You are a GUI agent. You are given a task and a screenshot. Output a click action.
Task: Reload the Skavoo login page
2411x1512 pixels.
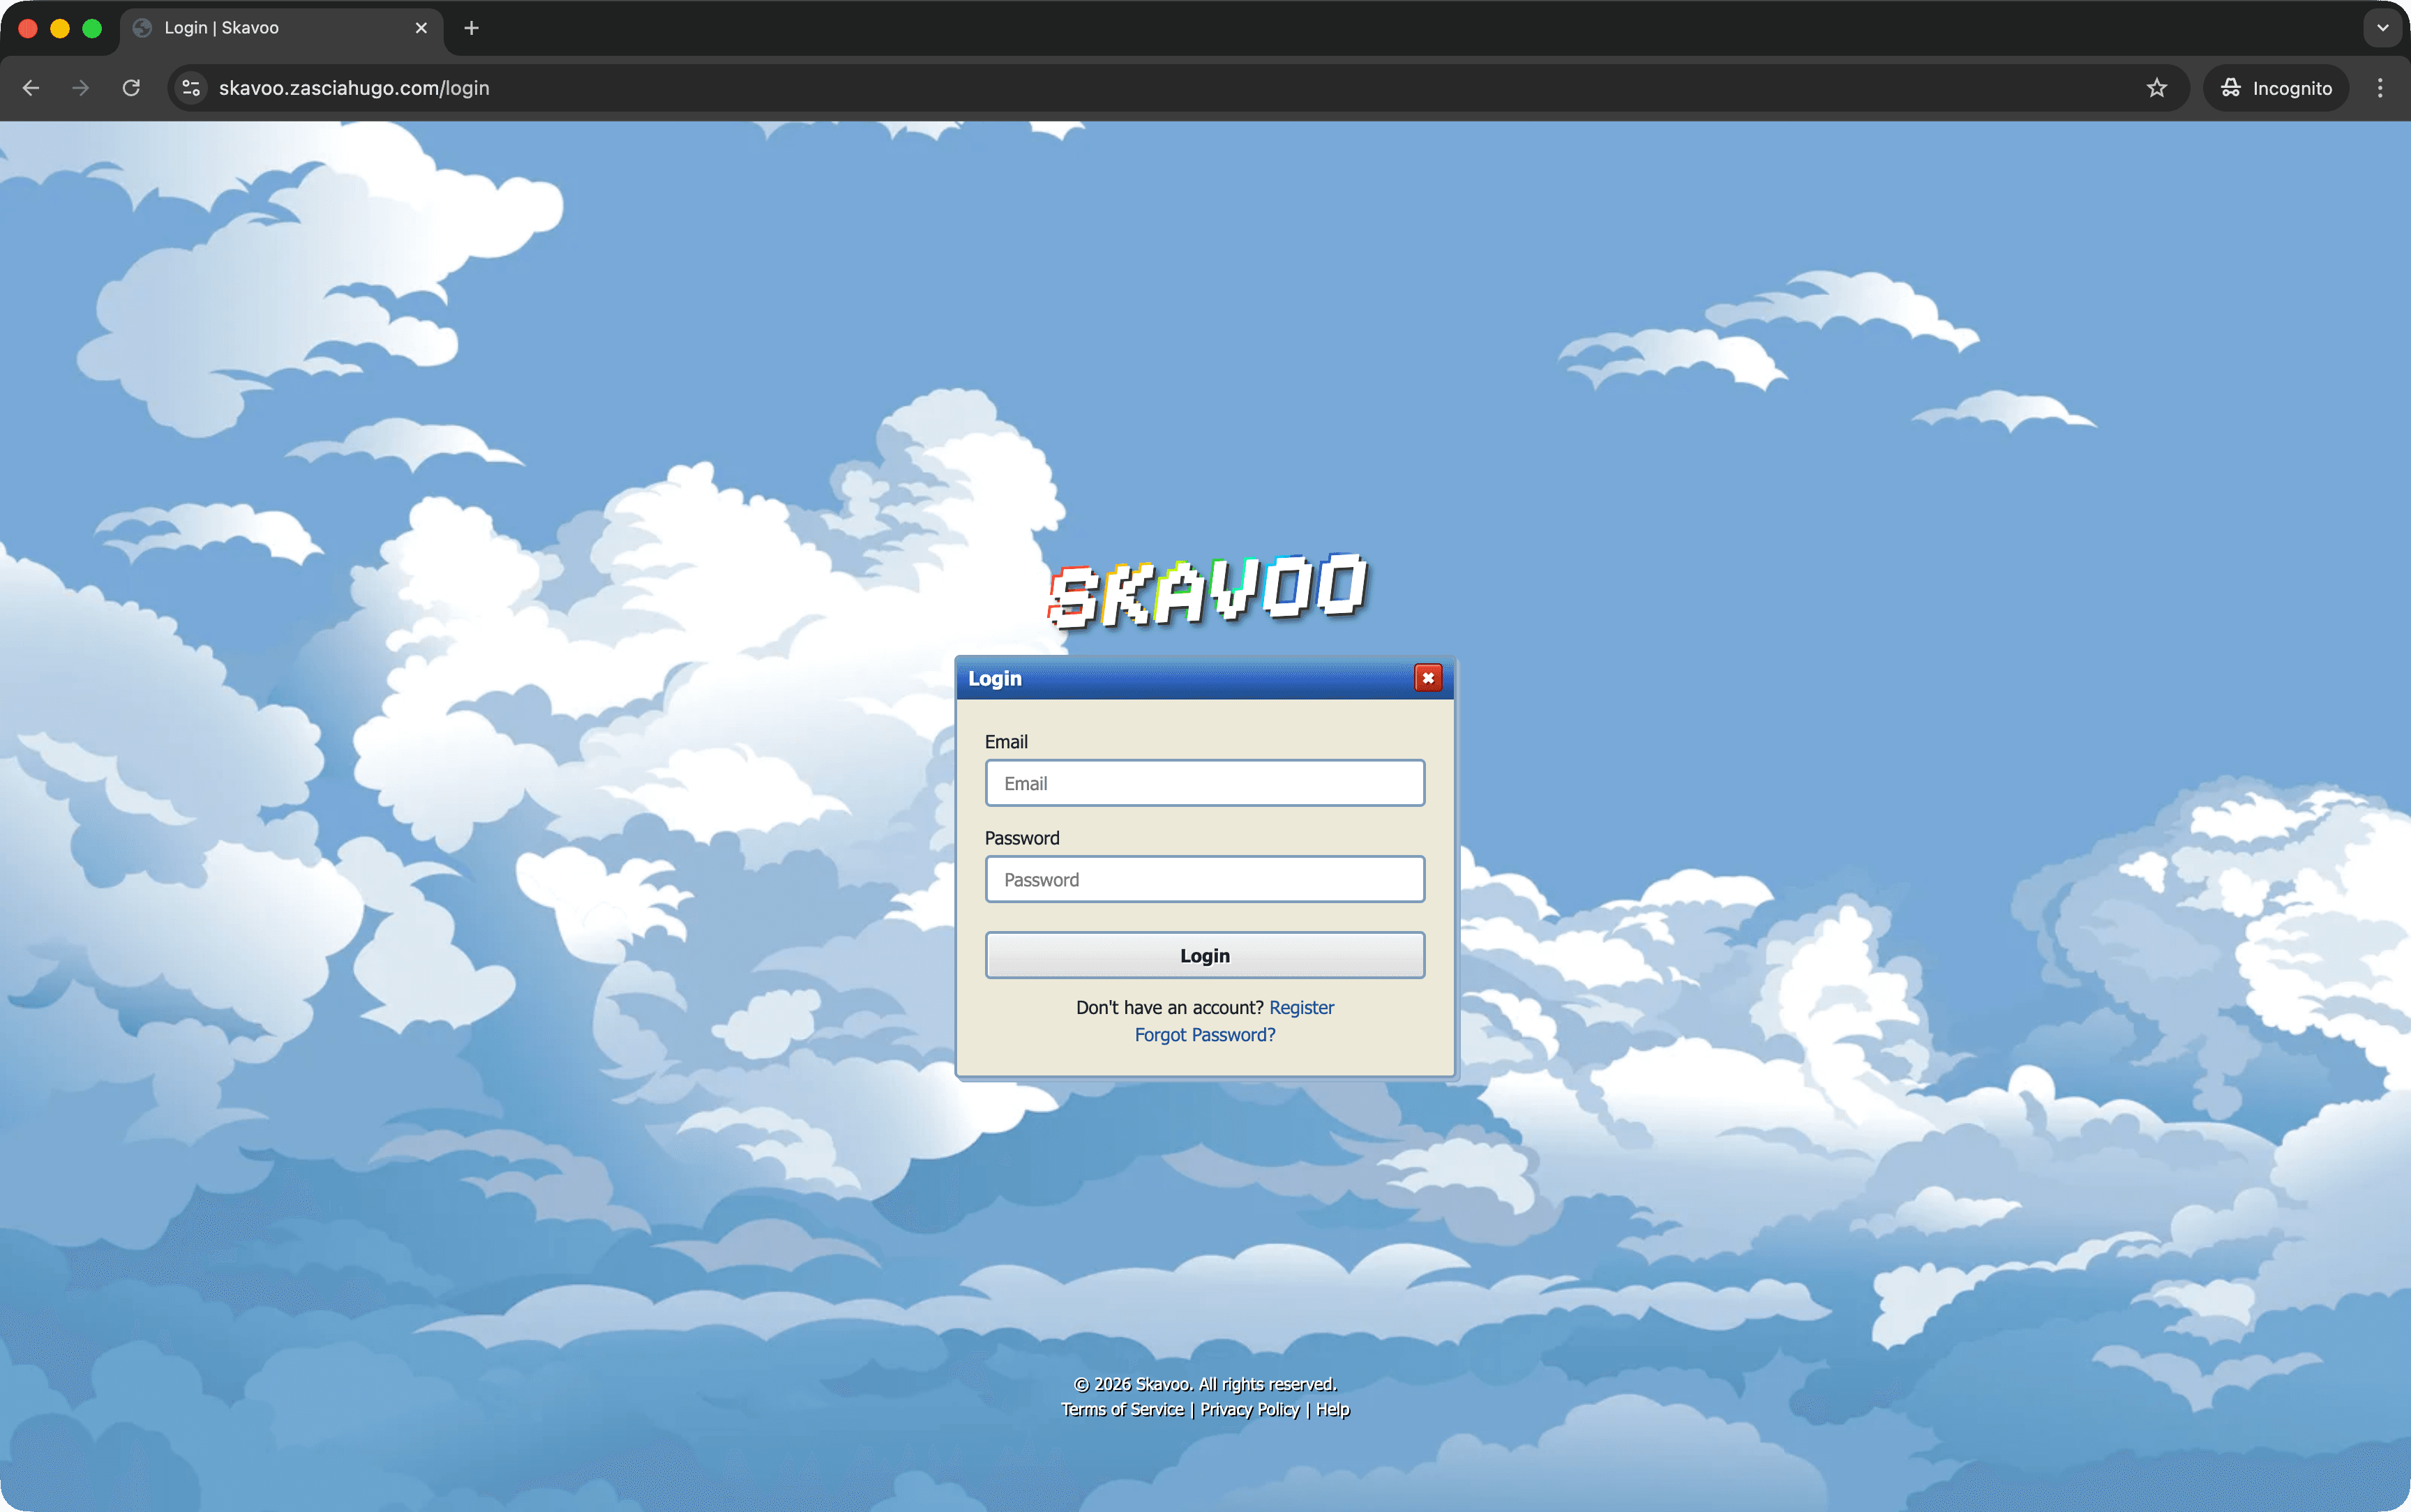click(x=130, y=88)
